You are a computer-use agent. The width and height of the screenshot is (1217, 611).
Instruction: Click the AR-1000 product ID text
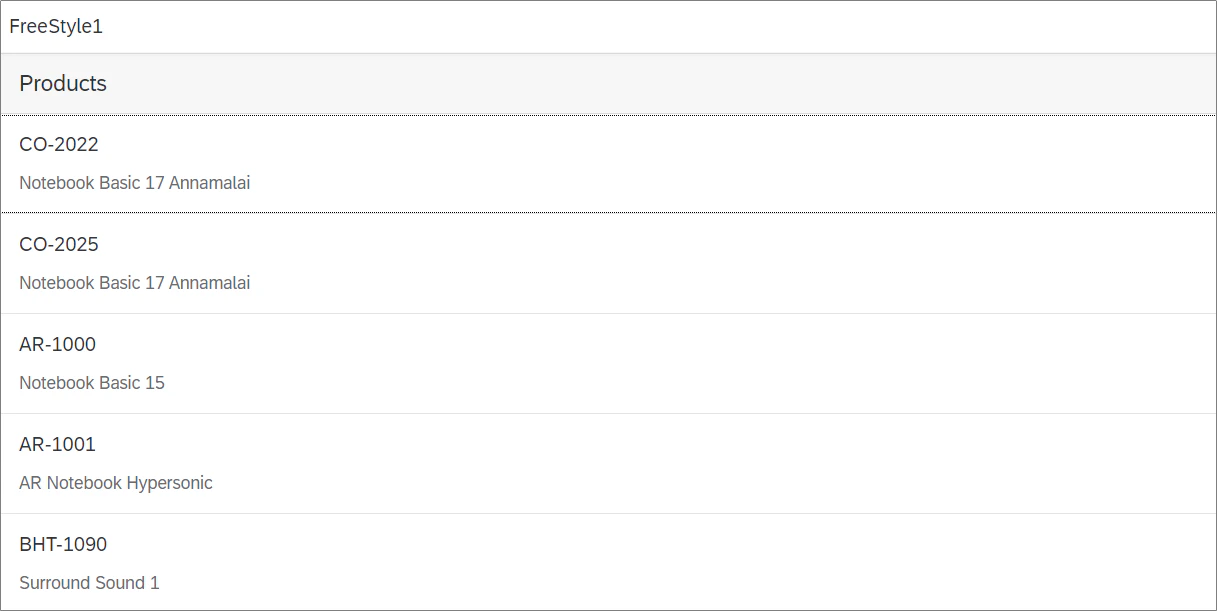pos(58,344)
